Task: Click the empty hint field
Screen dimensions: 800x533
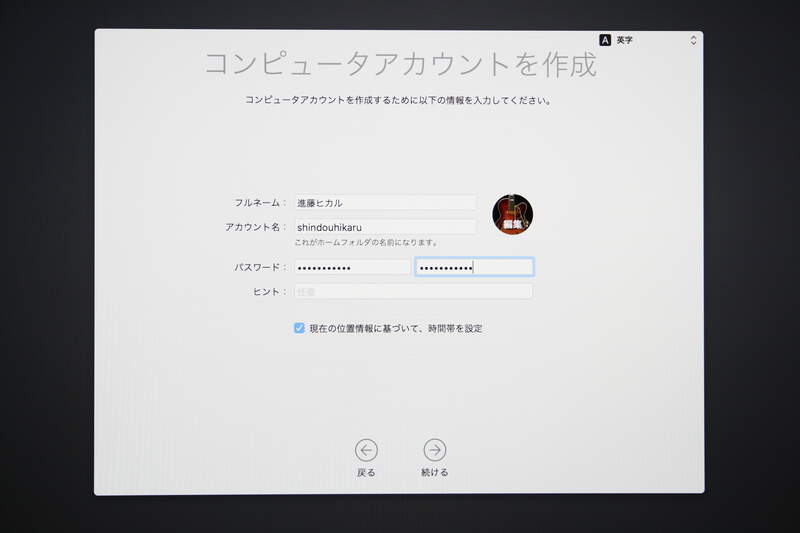Action: [x=413, y=291]
